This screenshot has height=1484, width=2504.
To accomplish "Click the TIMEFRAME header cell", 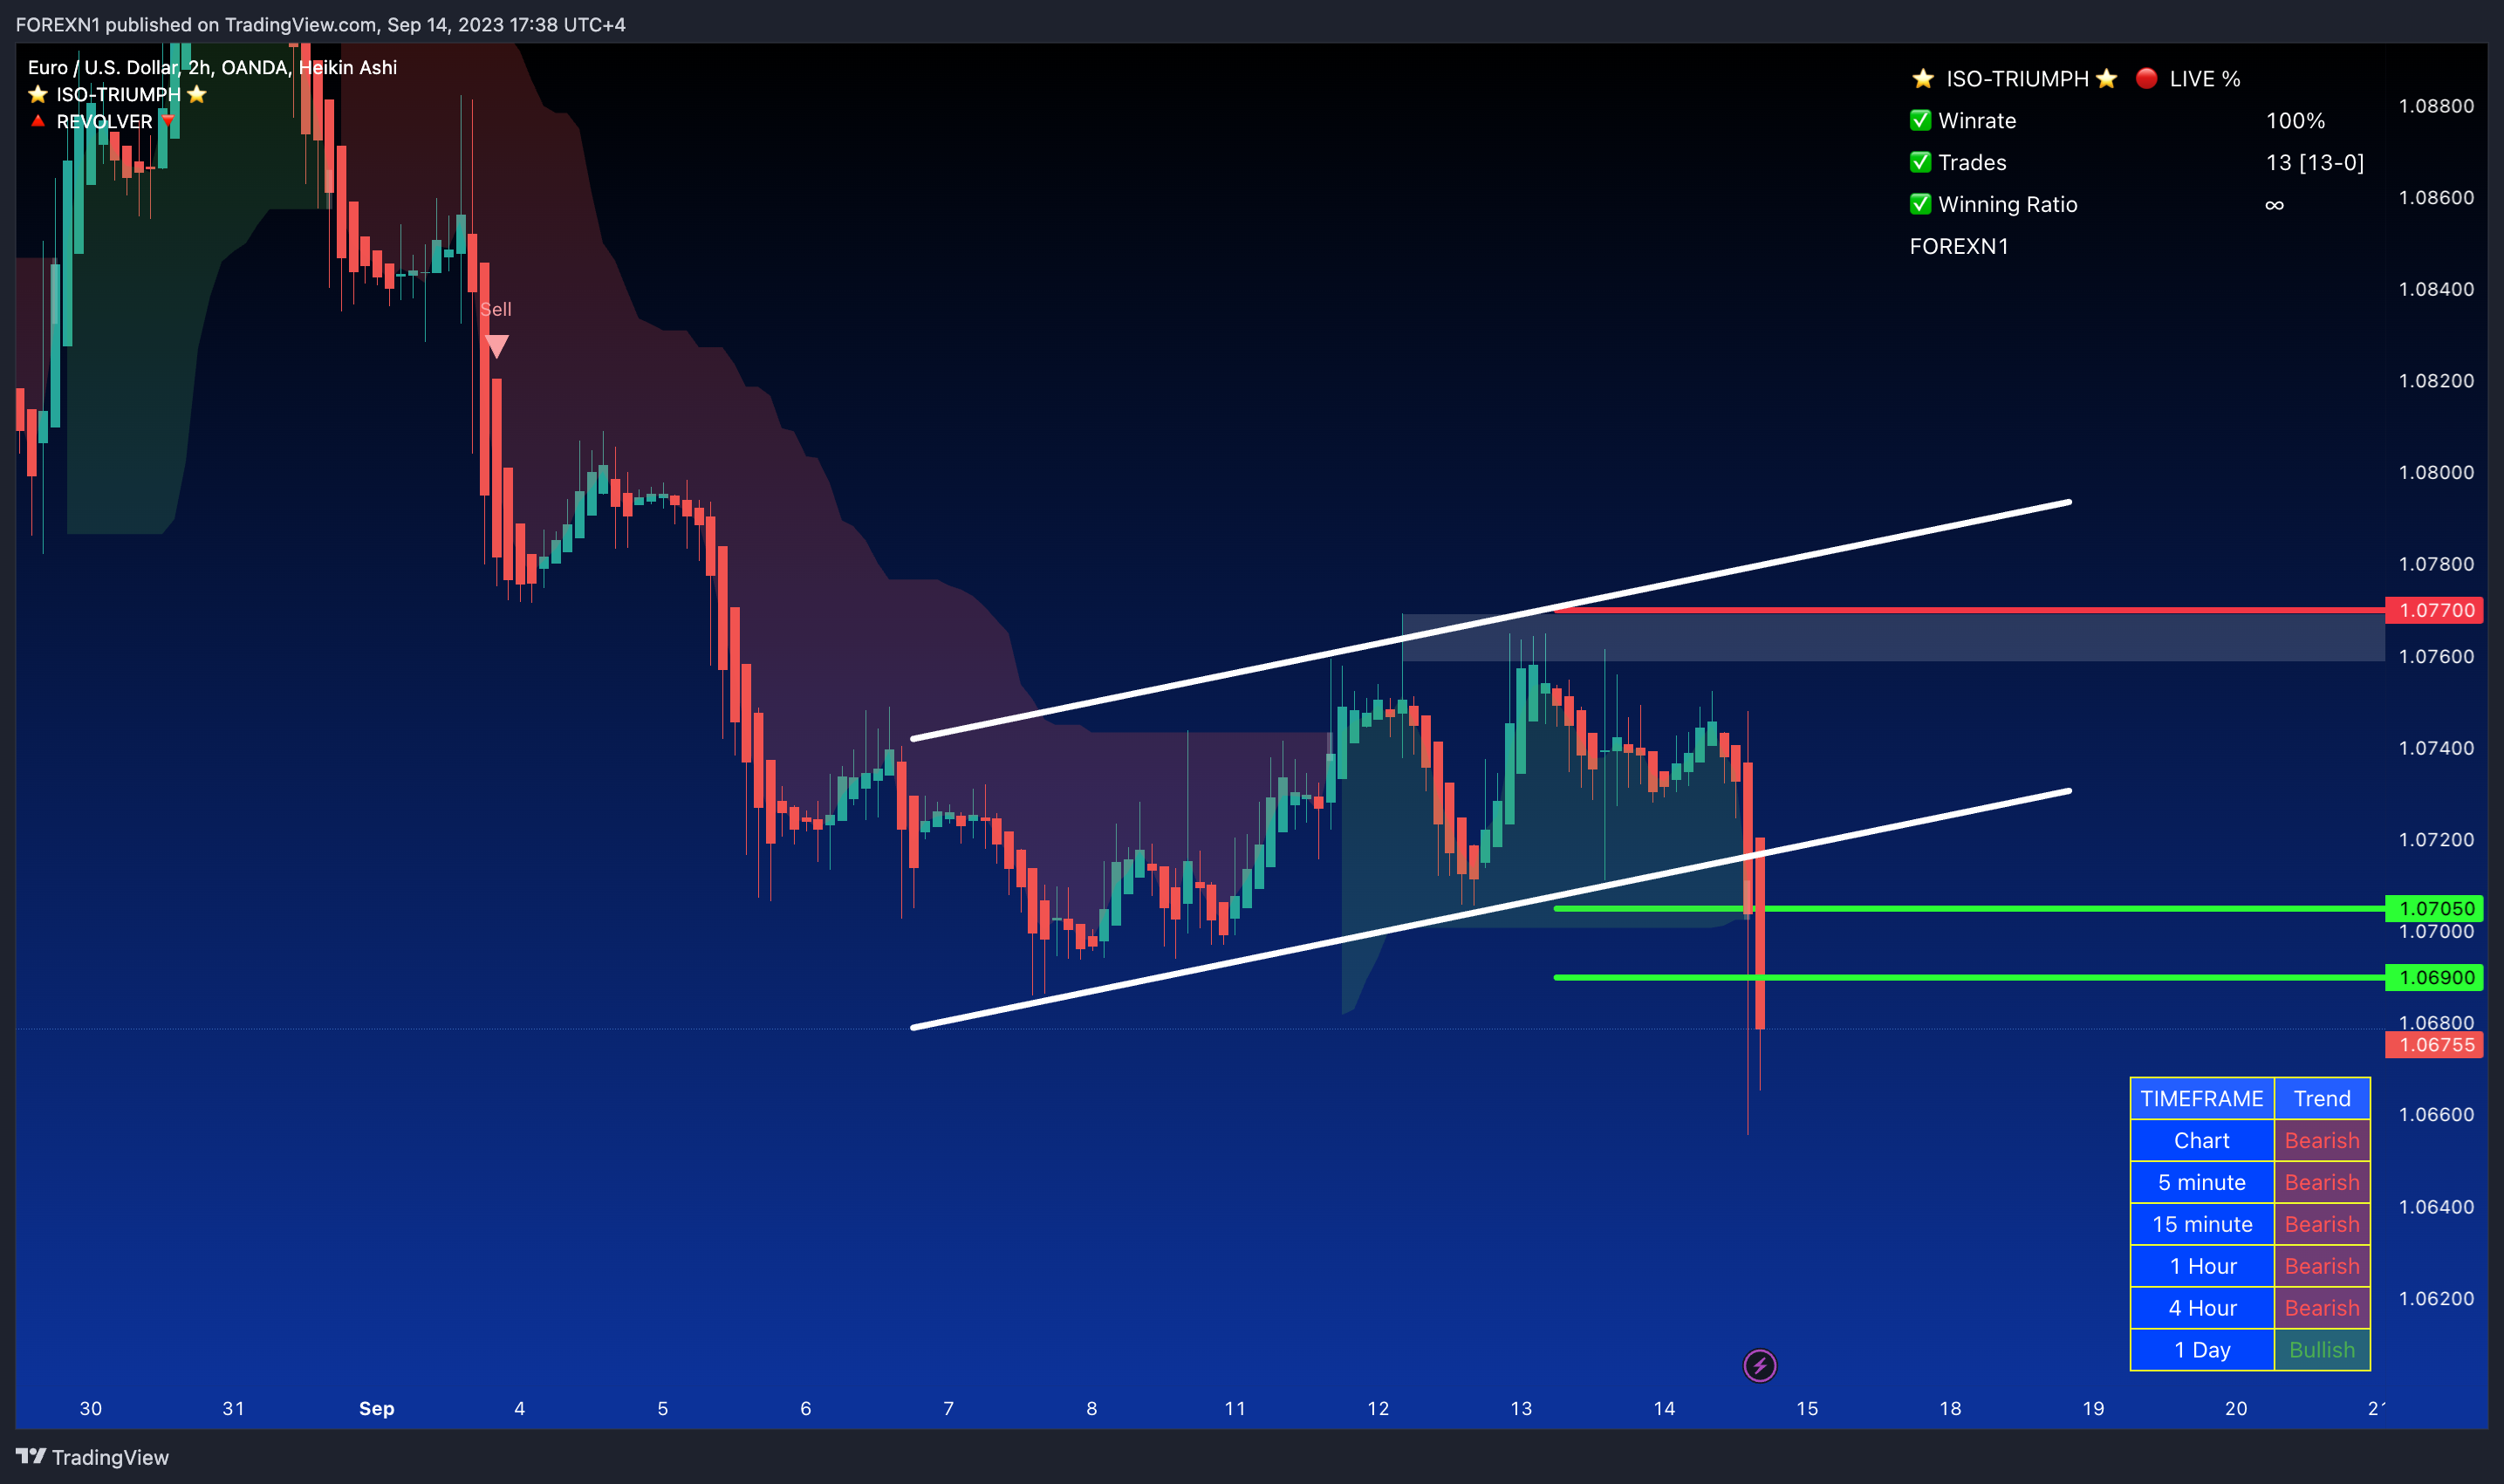I will 2202,1098.
